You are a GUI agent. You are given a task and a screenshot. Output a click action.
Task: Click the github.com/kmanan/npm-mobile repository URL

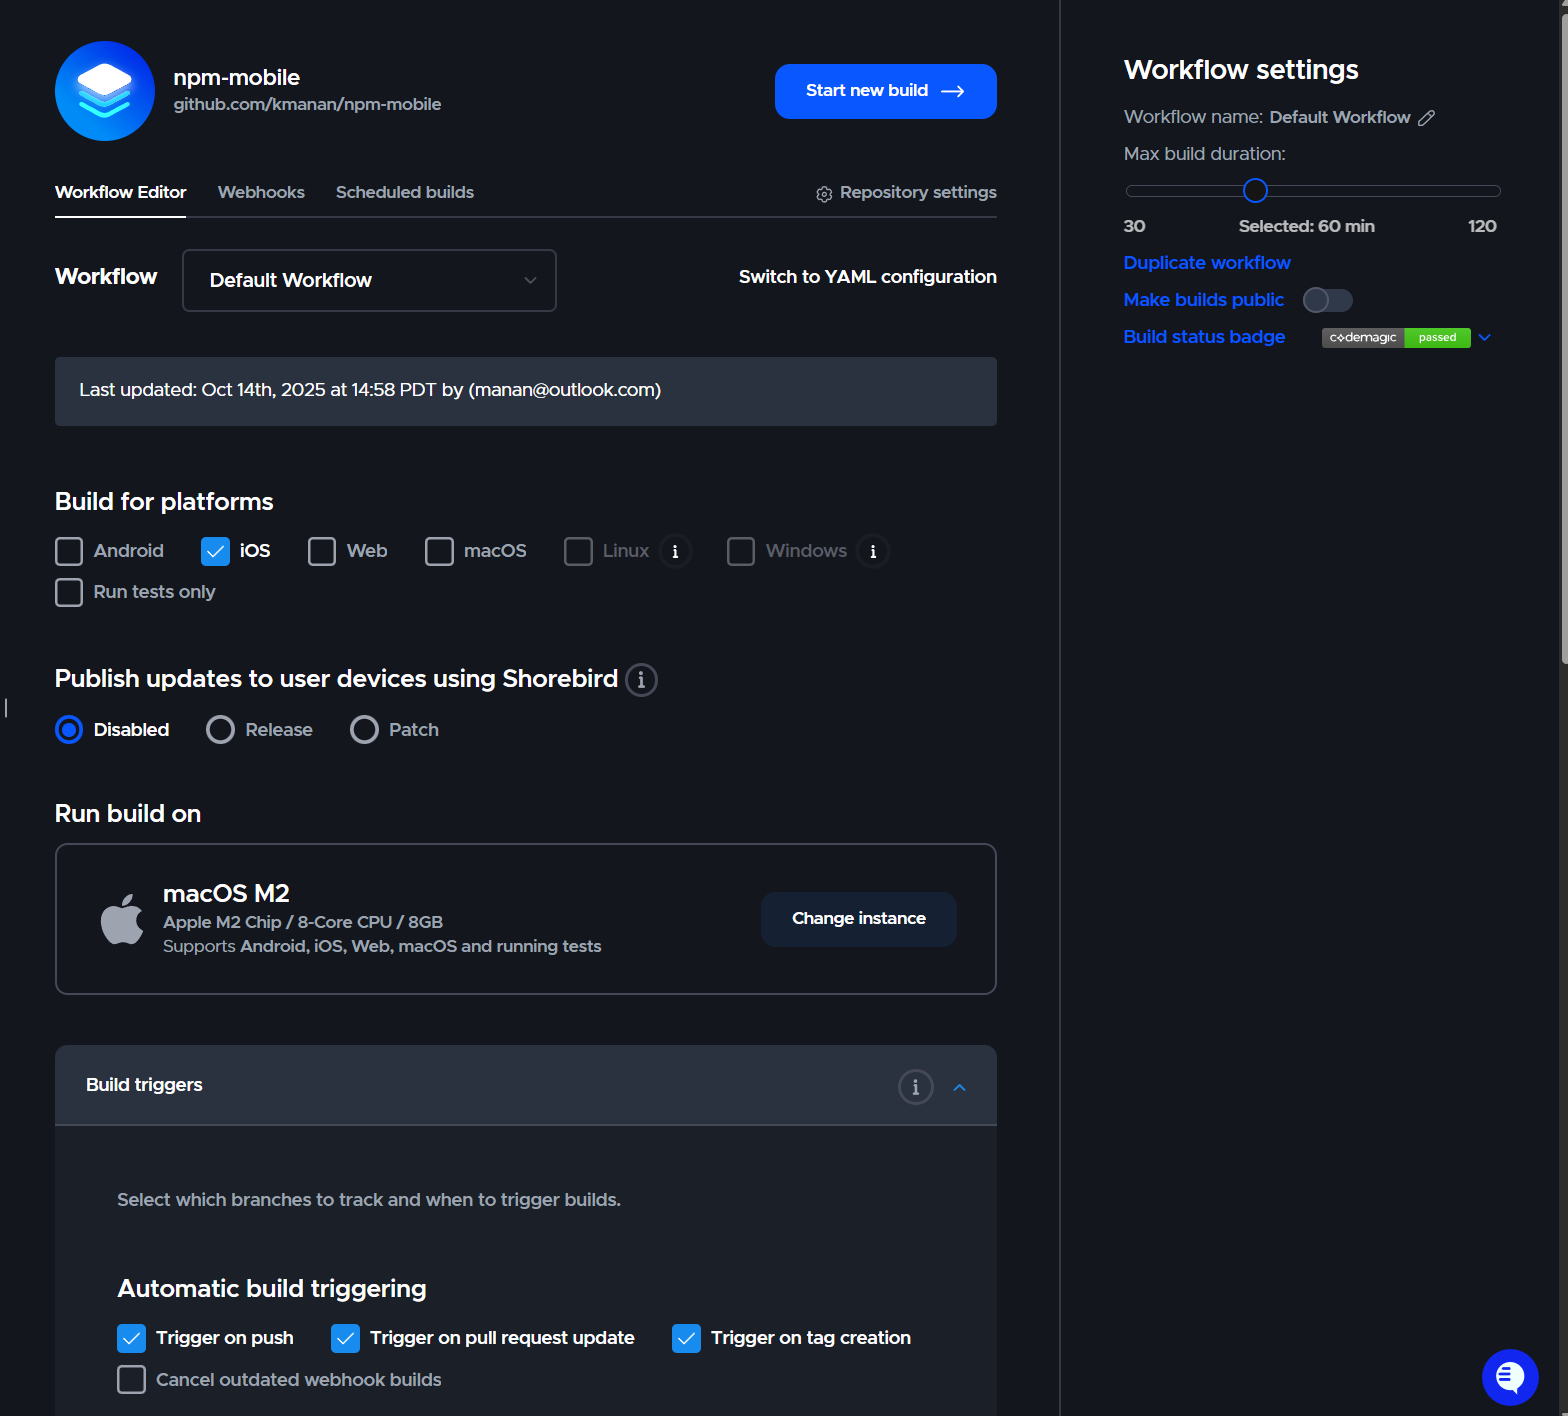coord(307,105)
